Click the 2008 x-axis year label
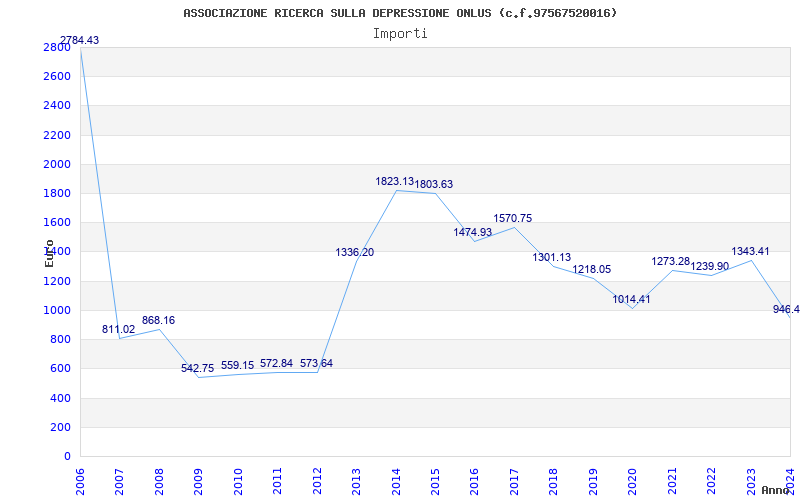The image size is (800, 500). (x=159, y=481)
